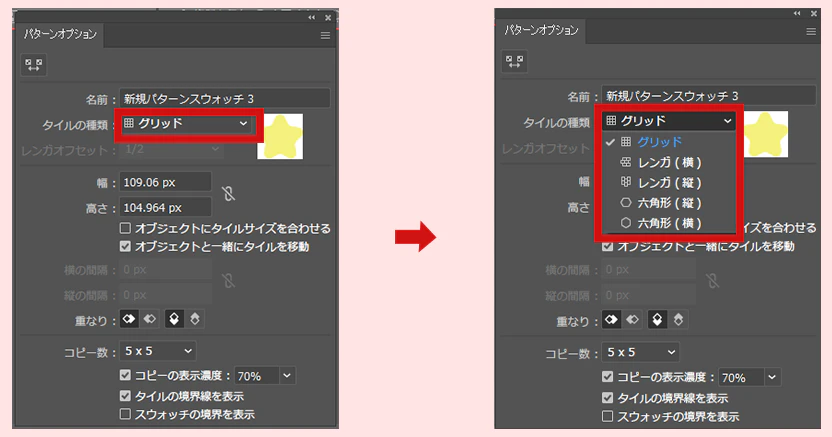Select グリッド from tile type list
This screenshot has width=832, height=437.
click(x=670, y=142)
